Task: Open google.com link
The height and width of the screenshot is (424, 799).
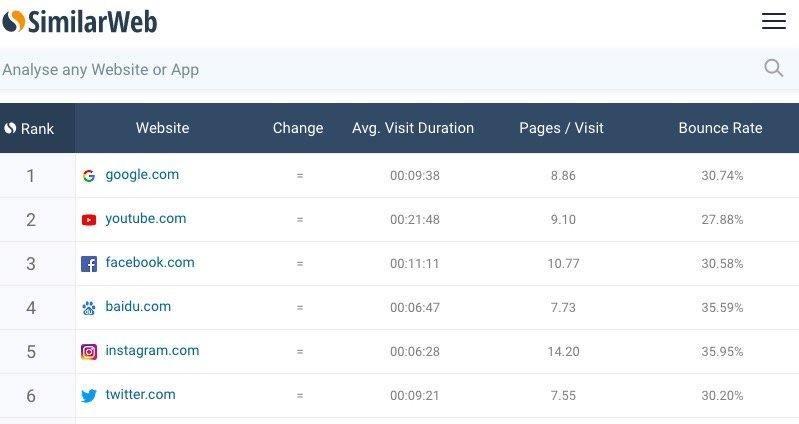Action: click(142, 175)
